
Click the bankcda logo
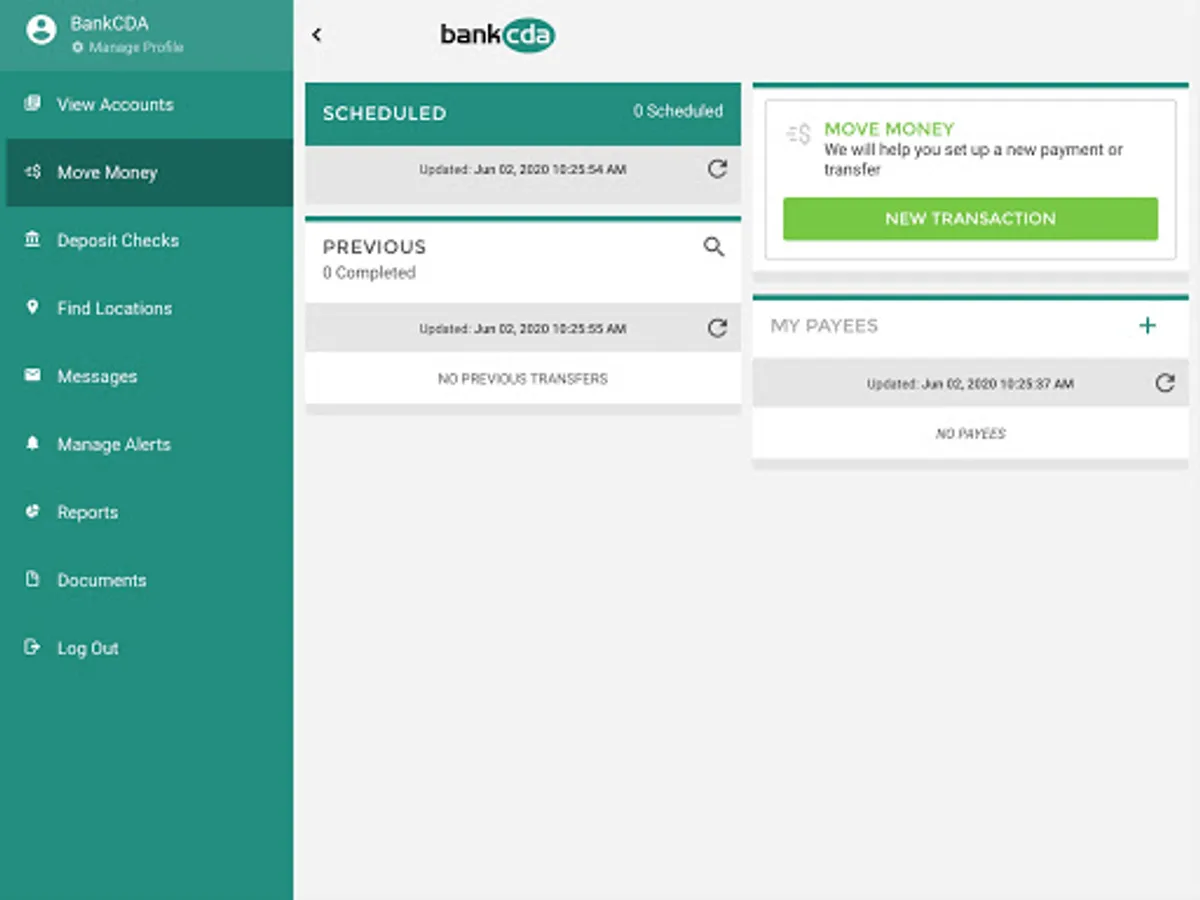click(497, 35)
